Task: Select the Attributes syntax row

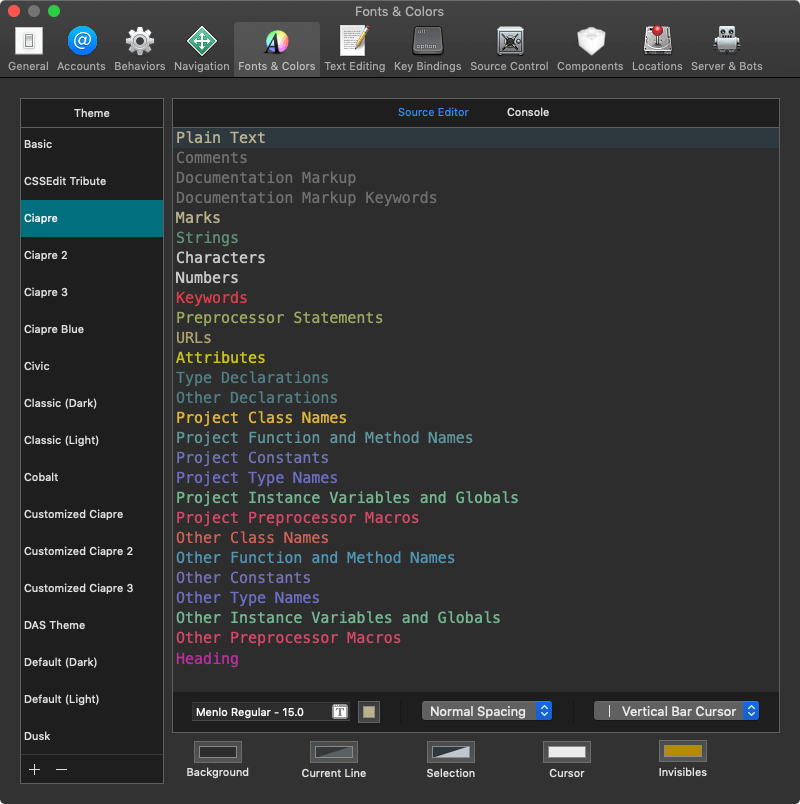Action: click(476, 357)
